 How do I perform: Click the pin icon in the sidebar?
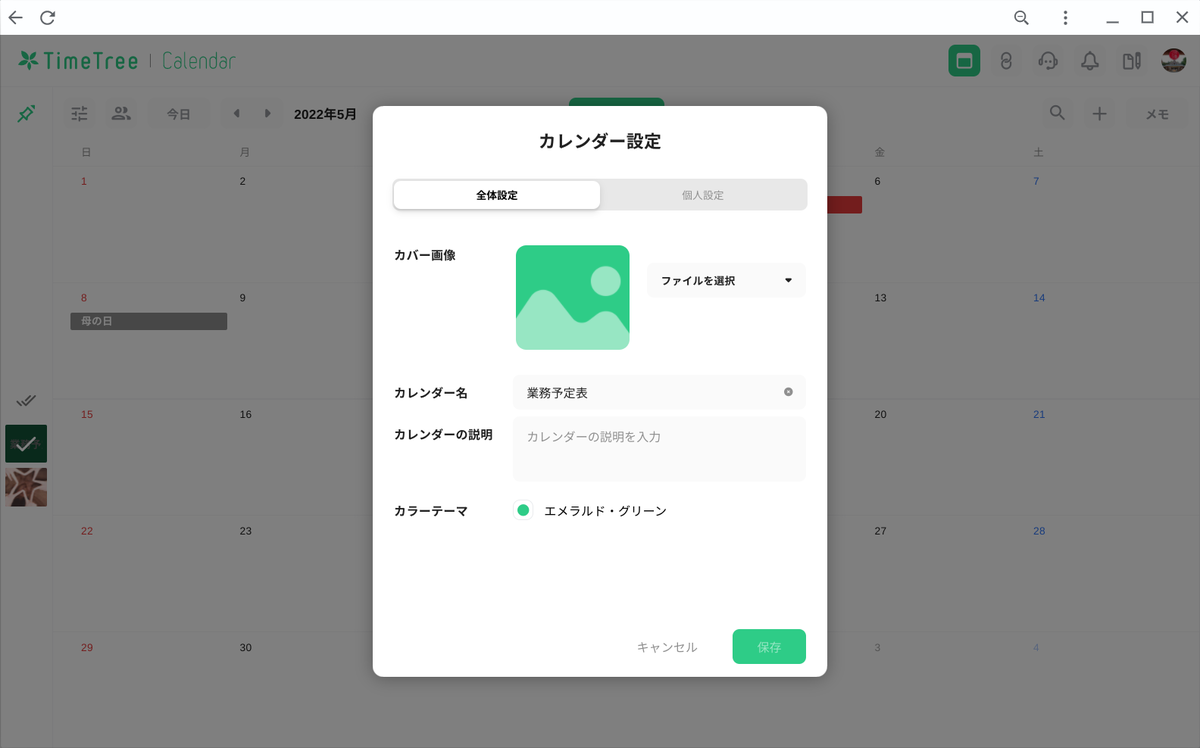[x=26, y=114]
